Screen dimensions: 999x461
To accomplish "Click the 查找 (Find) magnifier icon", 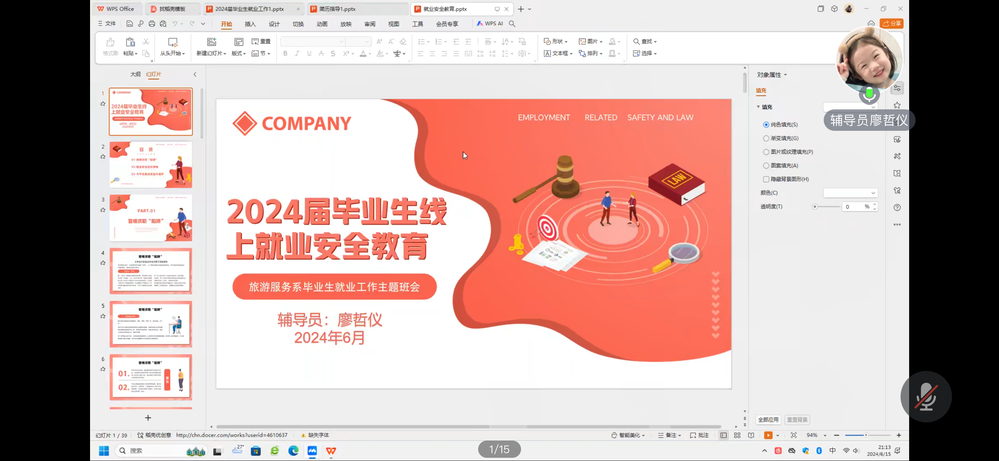I will [x=637, y=42].
